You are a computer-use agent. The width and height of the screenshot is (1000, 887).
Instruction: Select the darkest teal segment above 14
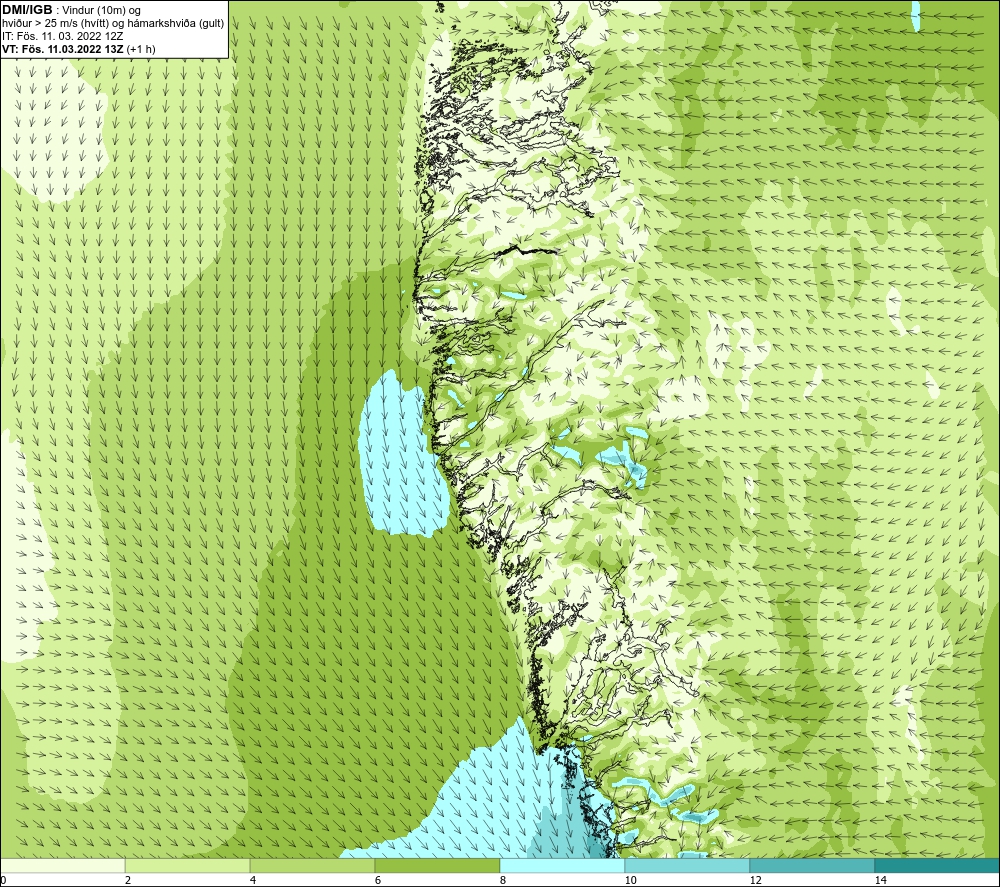pos(937,866)
